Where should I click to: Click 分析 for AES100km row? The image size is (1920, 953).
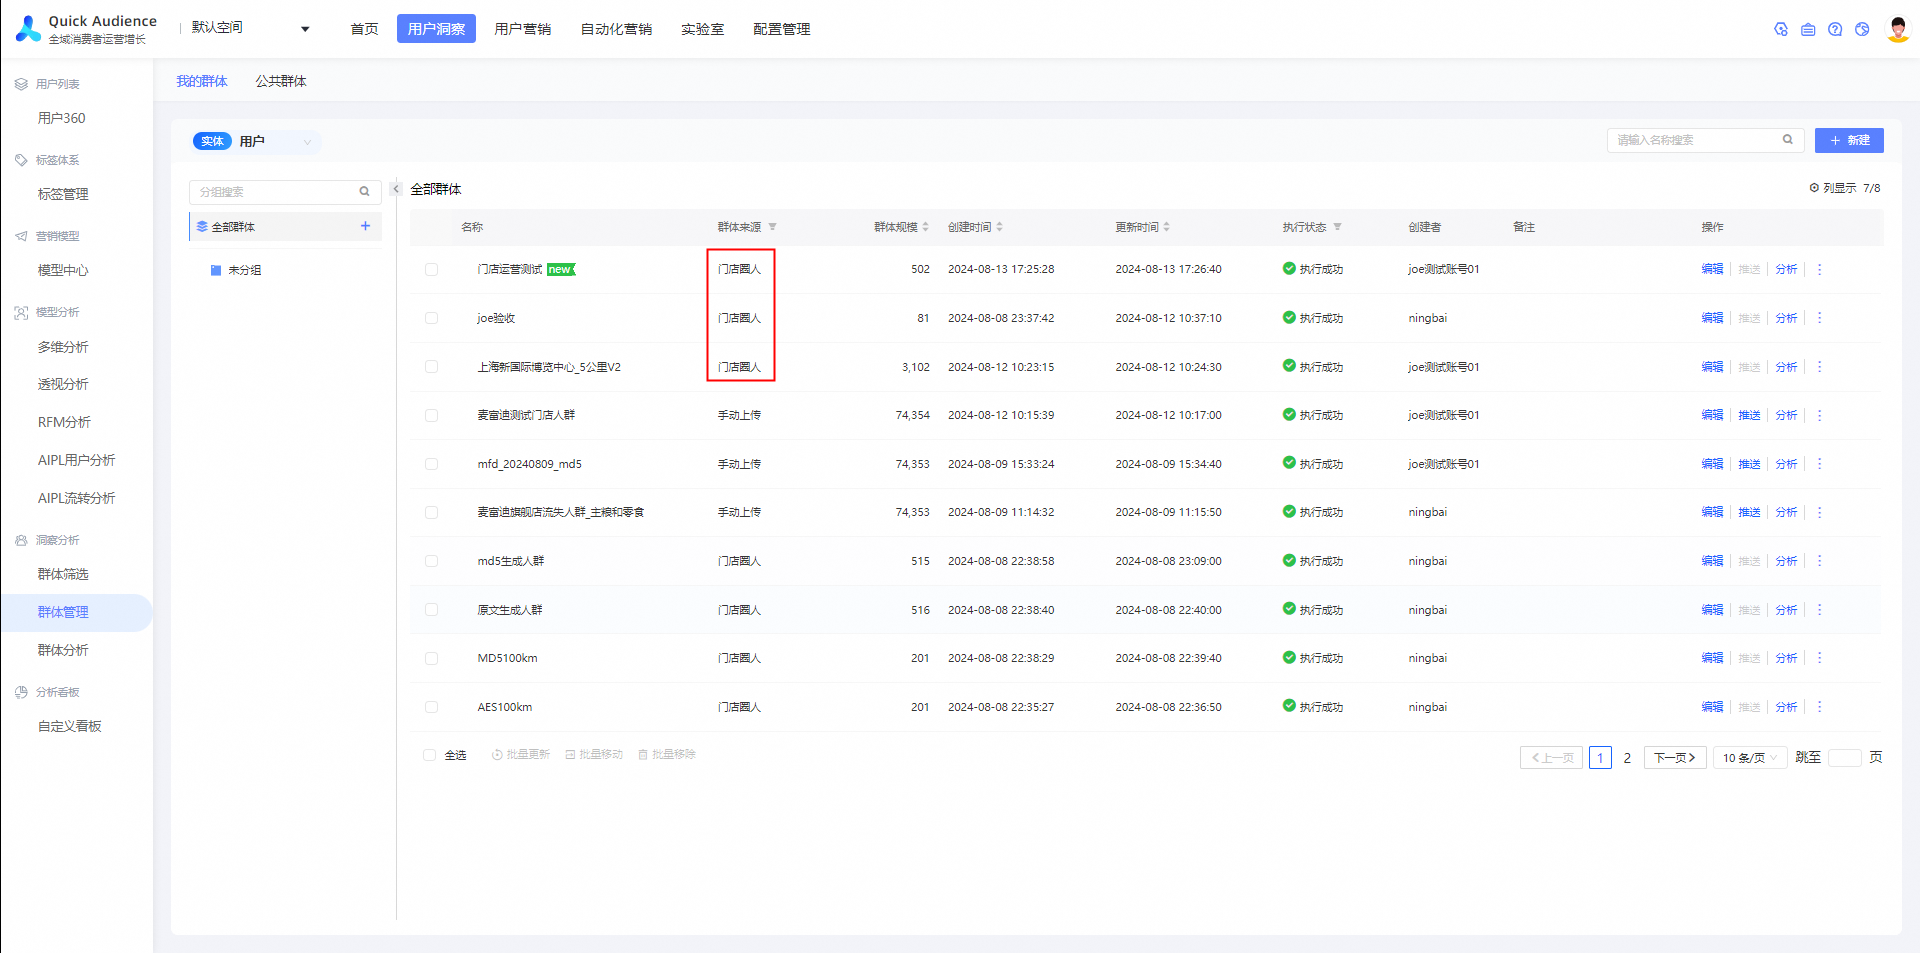click(x=1786, y=707)
